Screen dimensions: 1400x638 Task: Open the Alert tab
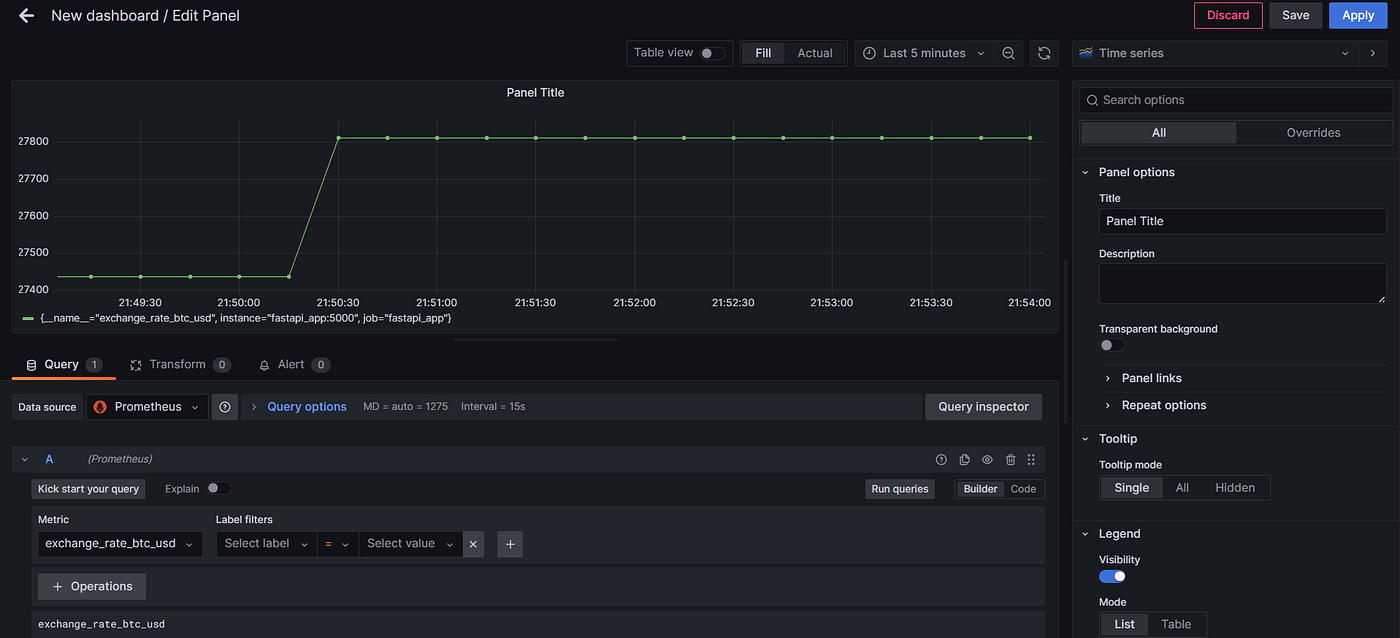click(294, 365)
